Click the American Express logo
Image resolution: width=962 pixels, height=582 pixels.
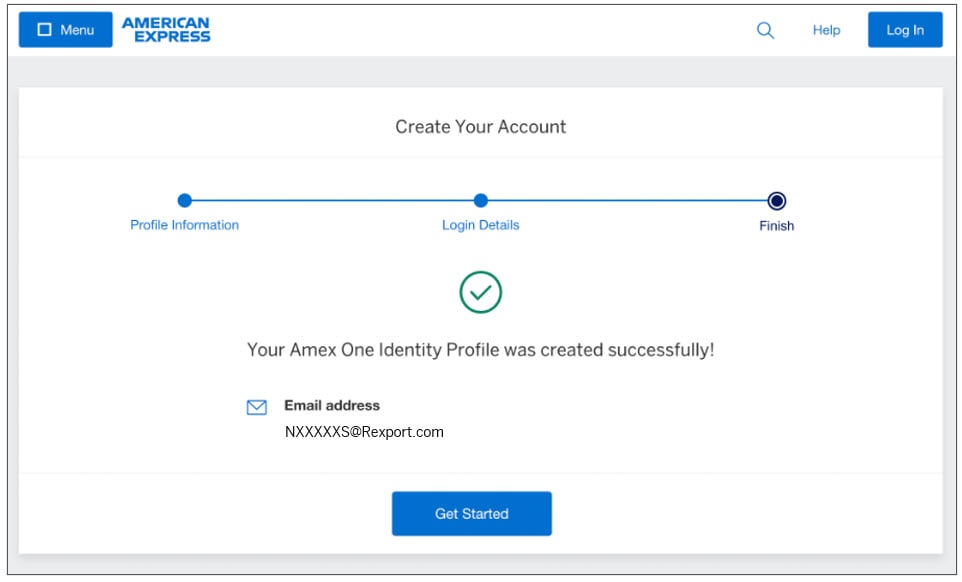[166, 30]
